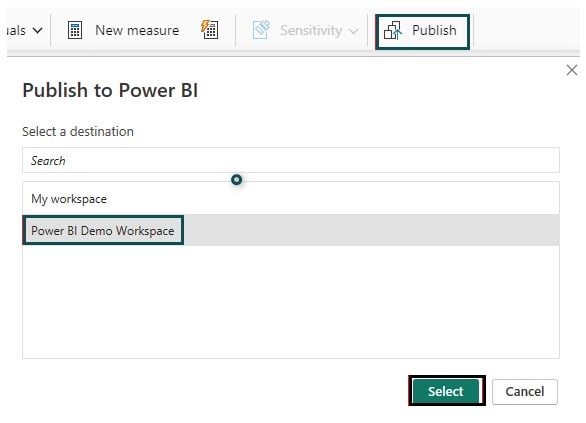Close the Publish to Power BI dialog
This screenshot has height=423, width=586.
(572, 70)
